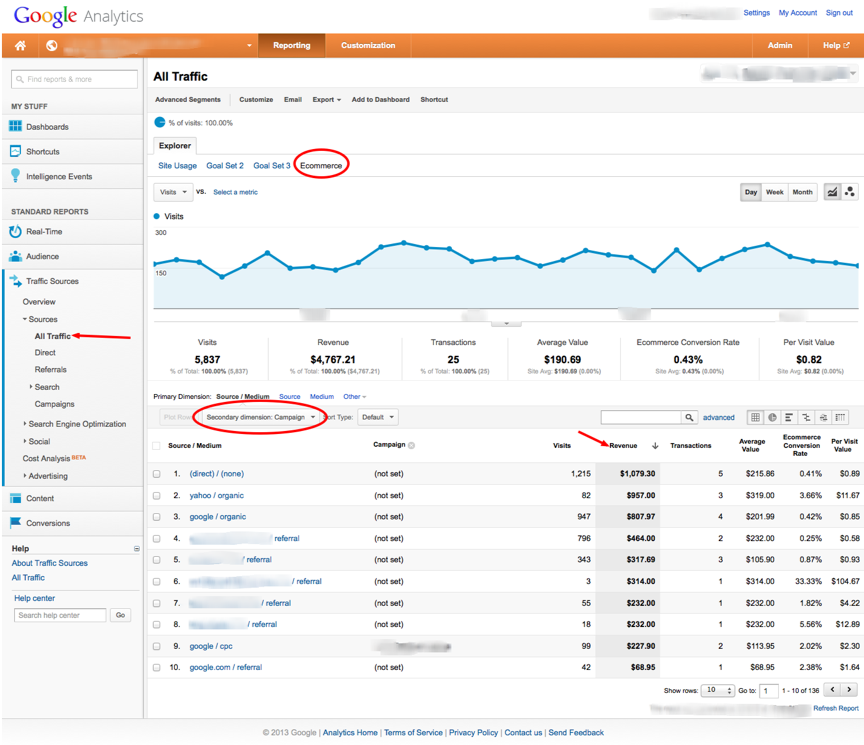This screenshot has height=745, width=864.
Task: Open the Show rows dropdown
Action: pos(716,690)
